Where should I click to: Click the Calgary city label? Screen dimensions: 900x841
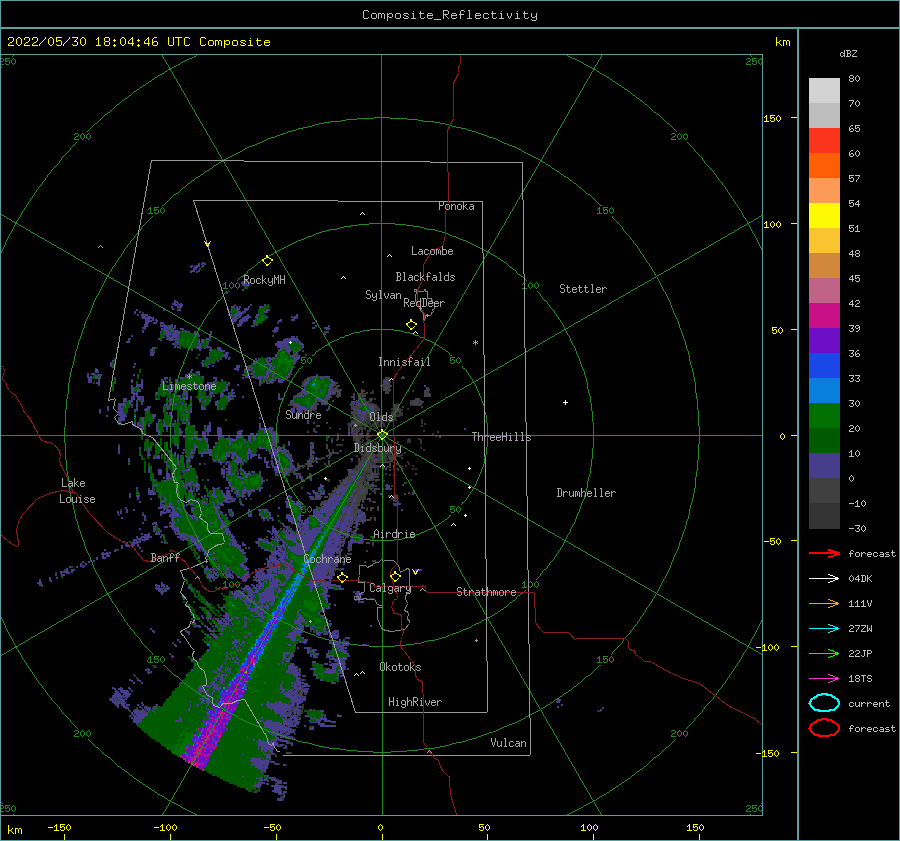click(390, 588)
